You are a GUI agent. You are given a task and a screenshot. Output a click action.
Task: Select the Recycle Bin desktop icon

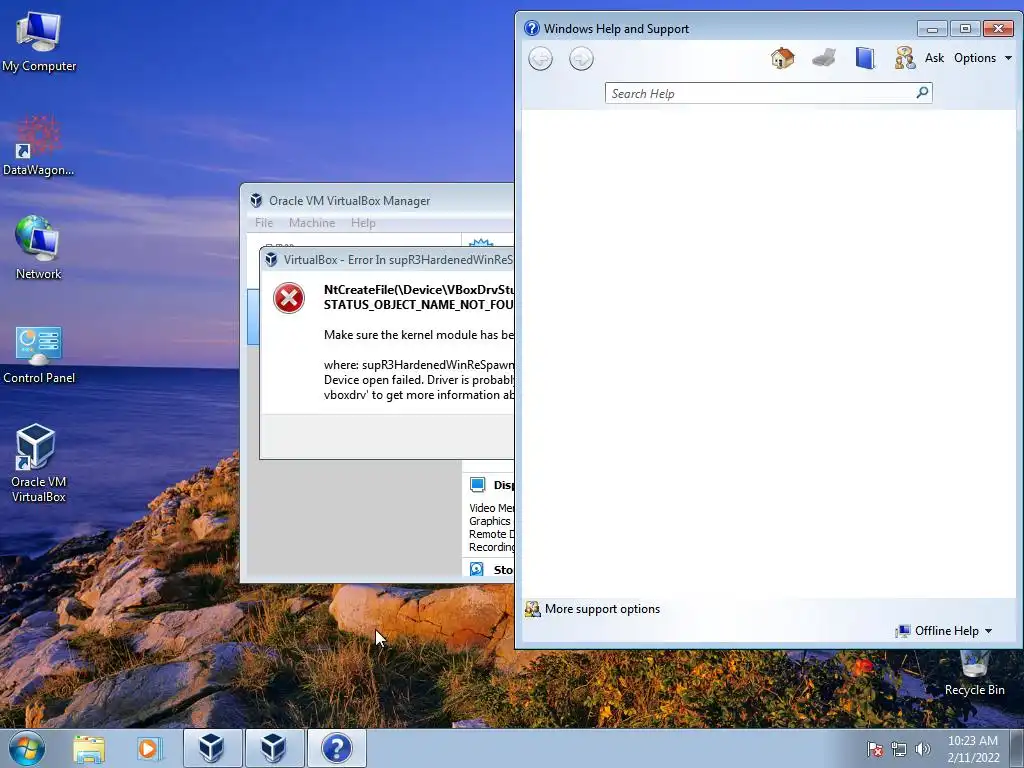click(x=974, y=674)
